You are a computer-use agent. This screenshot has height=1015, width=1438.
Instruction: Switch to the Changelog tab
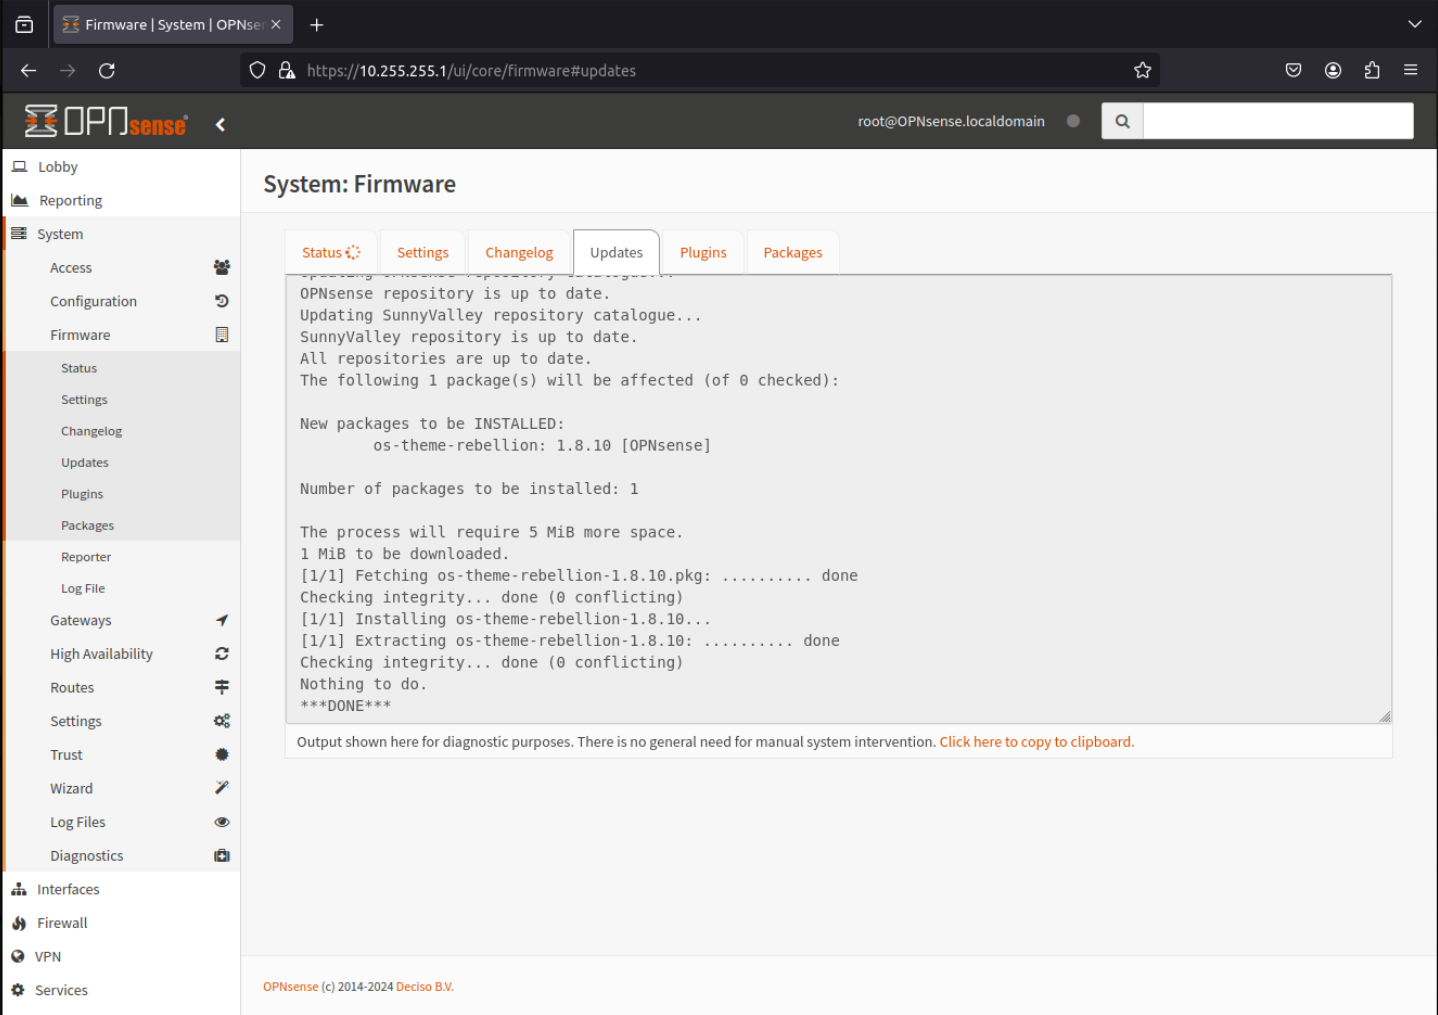pos(519,252)
